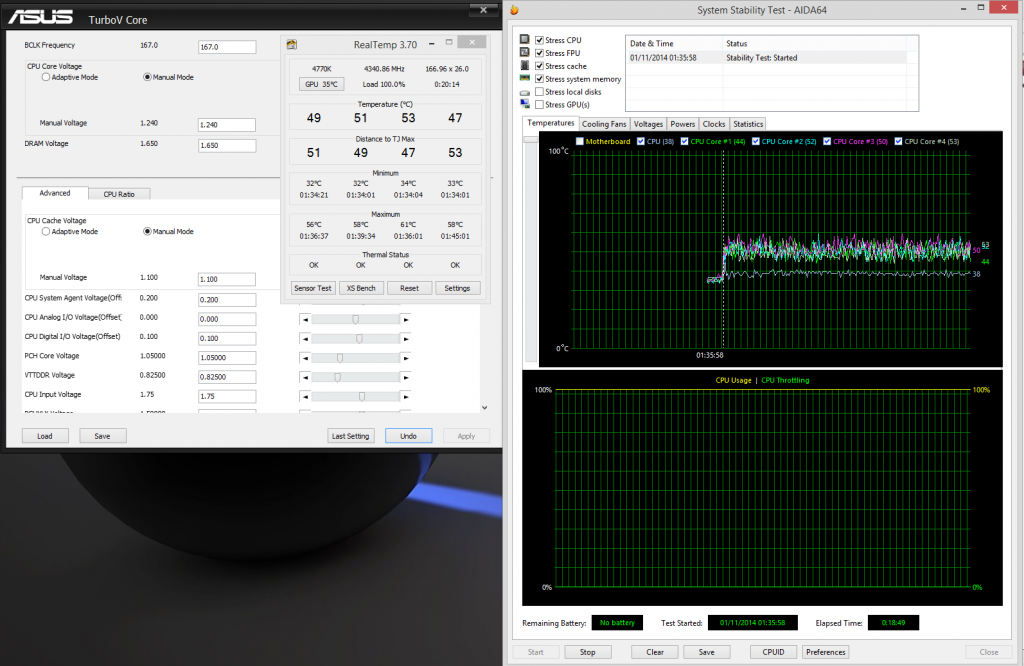Show Motherboard temperature on the graph
1024x666 pixels.
[578, 141]
